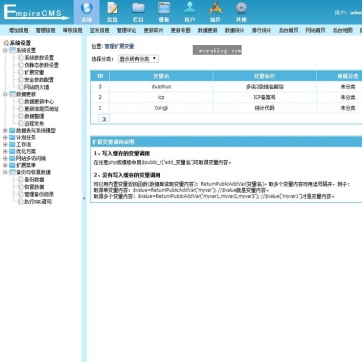This screenshot has width=362, height=362.
Task: Click the tongji variable name cell
Action: 161,108
